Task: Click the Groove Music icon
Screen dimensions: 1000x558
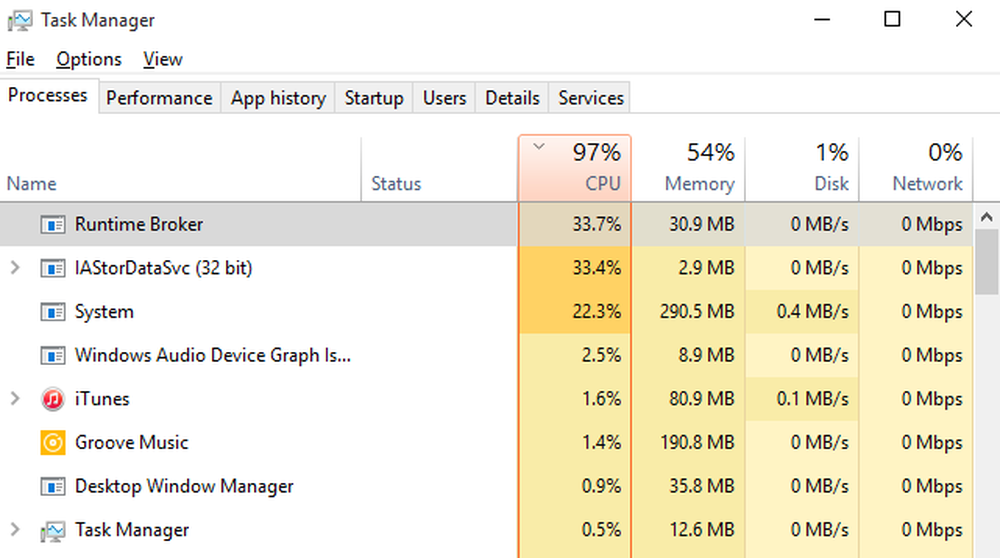Action: pos(52,443)
